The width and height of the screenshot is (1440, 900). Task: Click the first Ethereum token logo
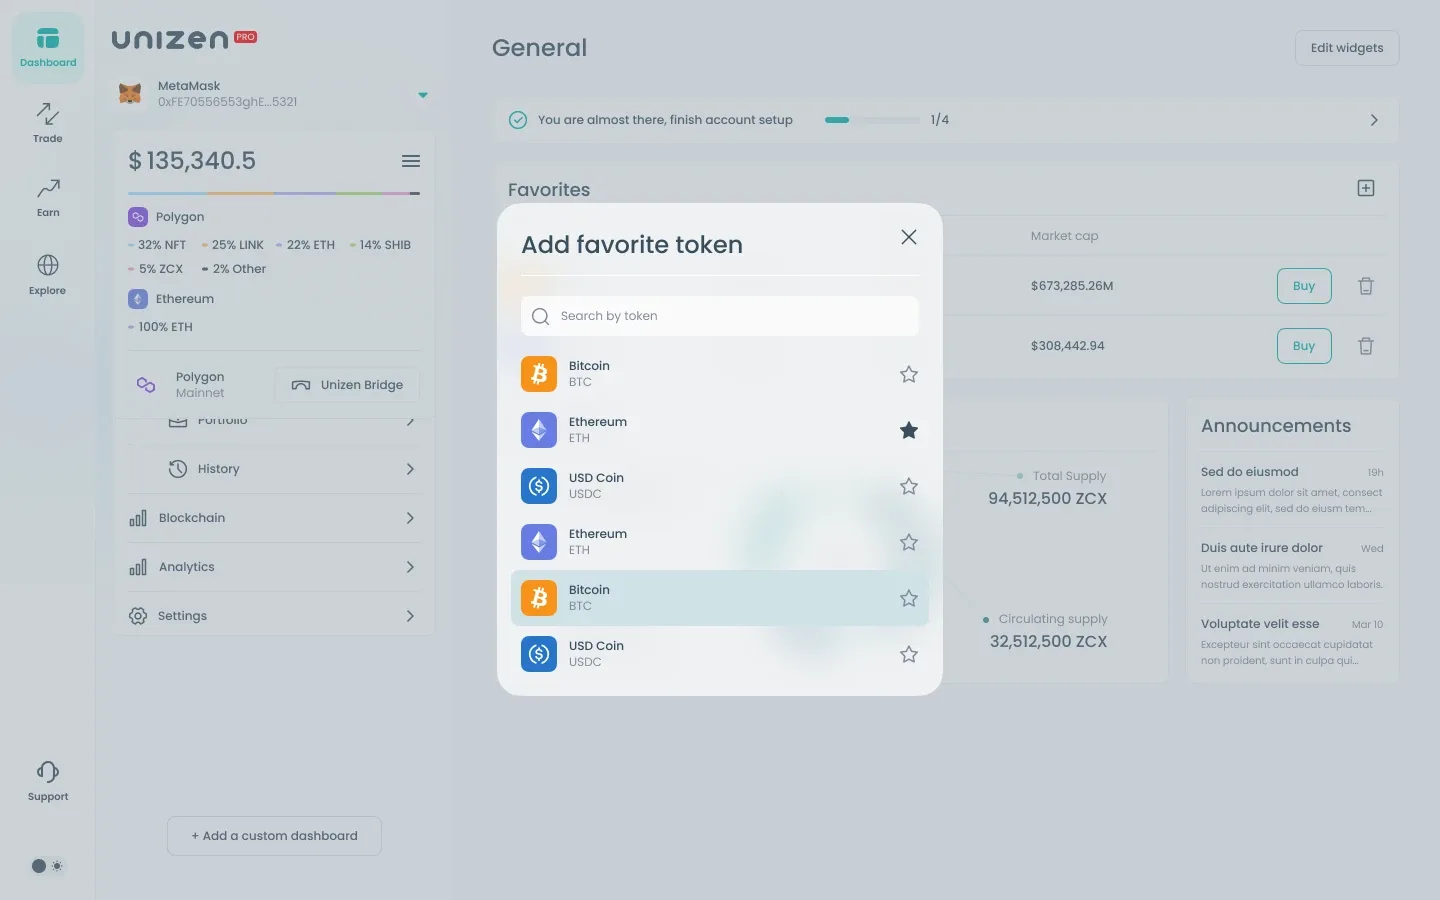(539, 430)
